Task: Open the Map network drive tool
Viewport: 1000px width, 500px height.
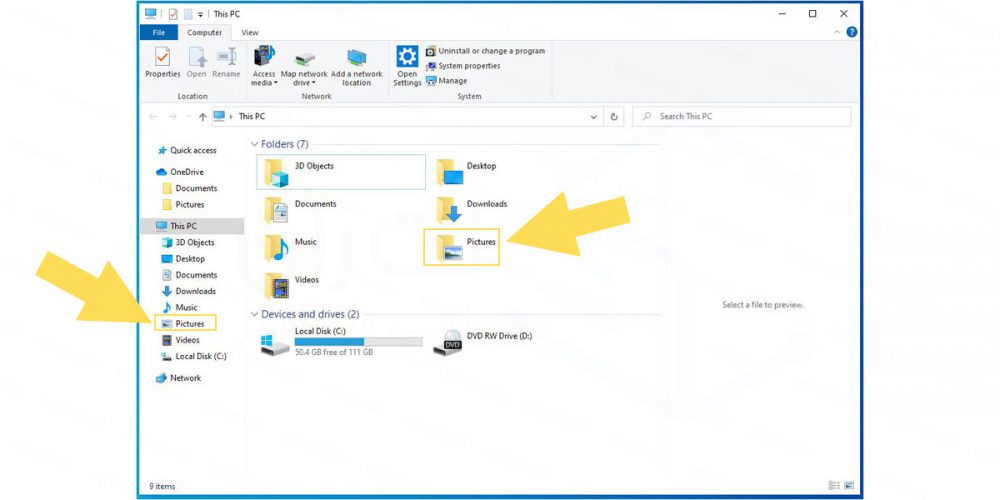Action: 303,60
